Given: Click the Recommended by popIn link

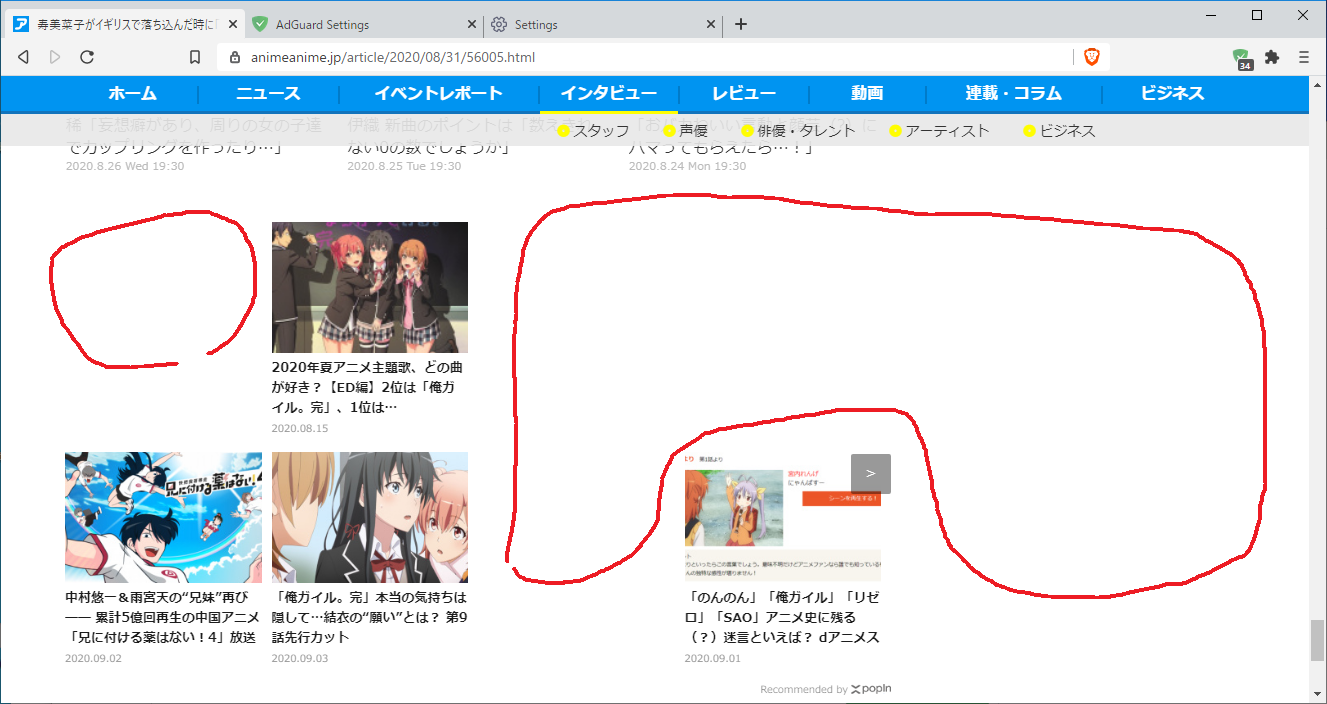Looking at the screenshot, I should click(x=826, y=689).
